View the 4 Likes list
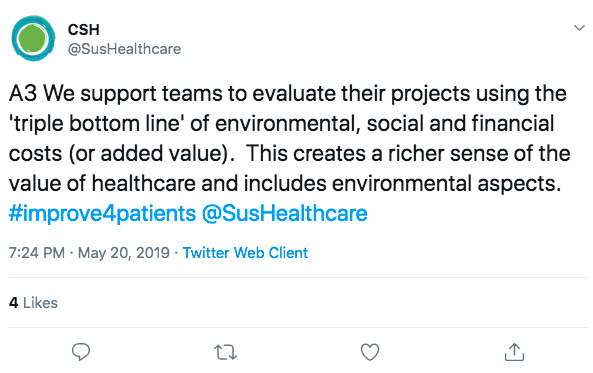The image size is (593, 373). (x=33, y=303)
